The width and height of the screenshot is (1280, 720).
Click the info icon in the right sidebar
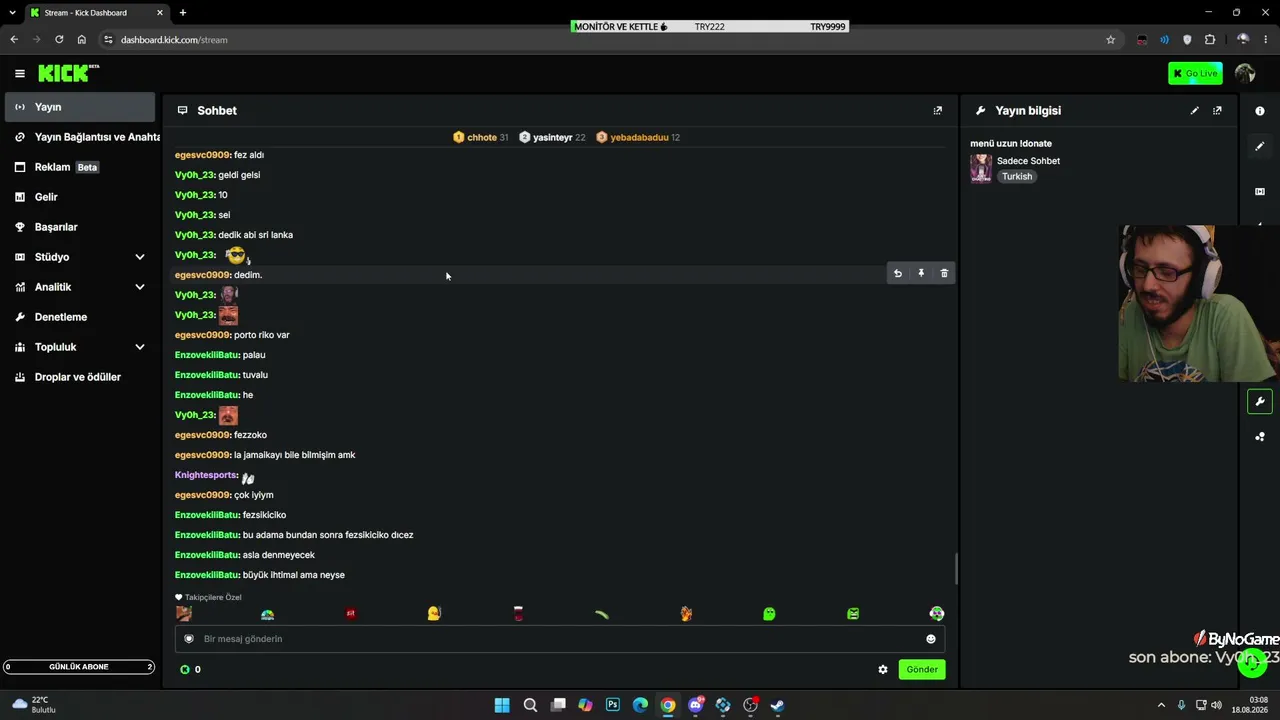point(1260,111)
